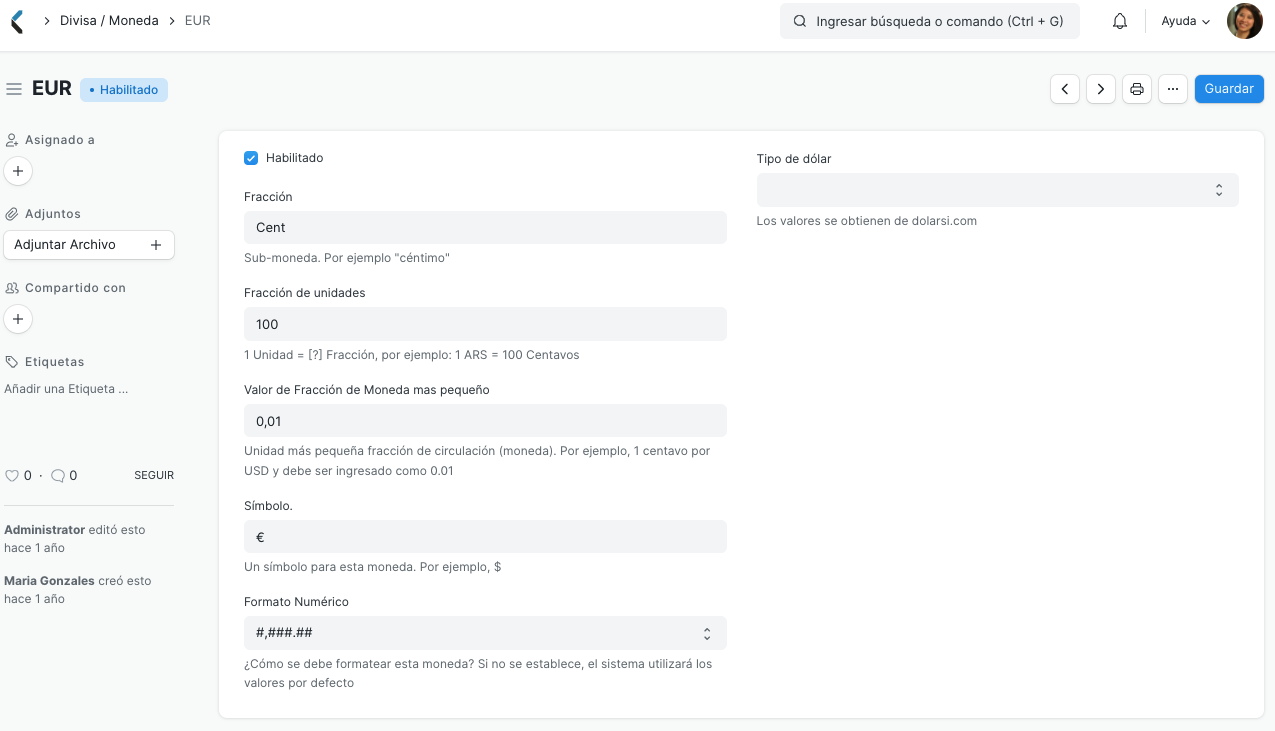1275x731 pixels.
Task: Click 'Maria Gonzales creó esto' entry
Action: point(78,590)
